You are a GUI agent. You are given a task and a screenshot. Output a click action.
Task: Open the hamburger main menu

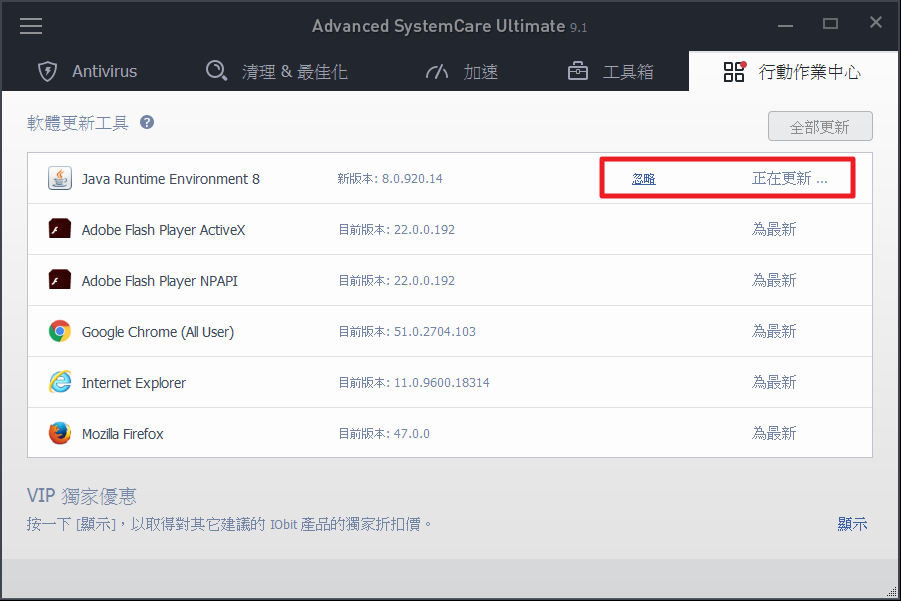(x=31, y=26)
